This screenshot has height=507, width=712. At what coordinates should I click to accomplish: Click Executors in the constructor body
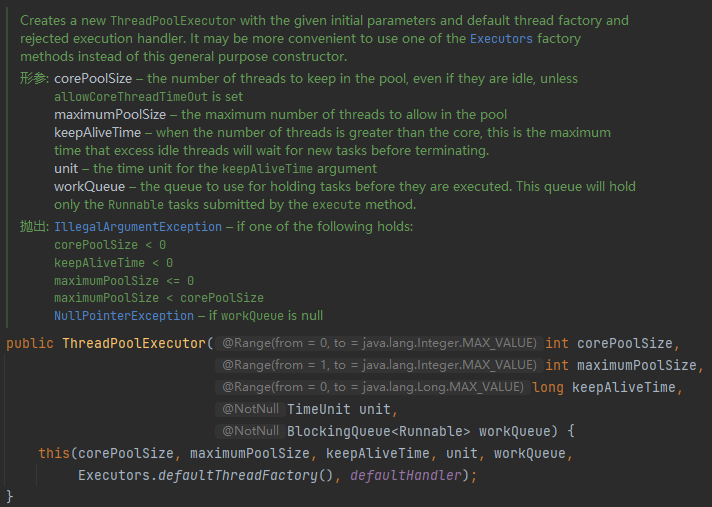[114, 475]
